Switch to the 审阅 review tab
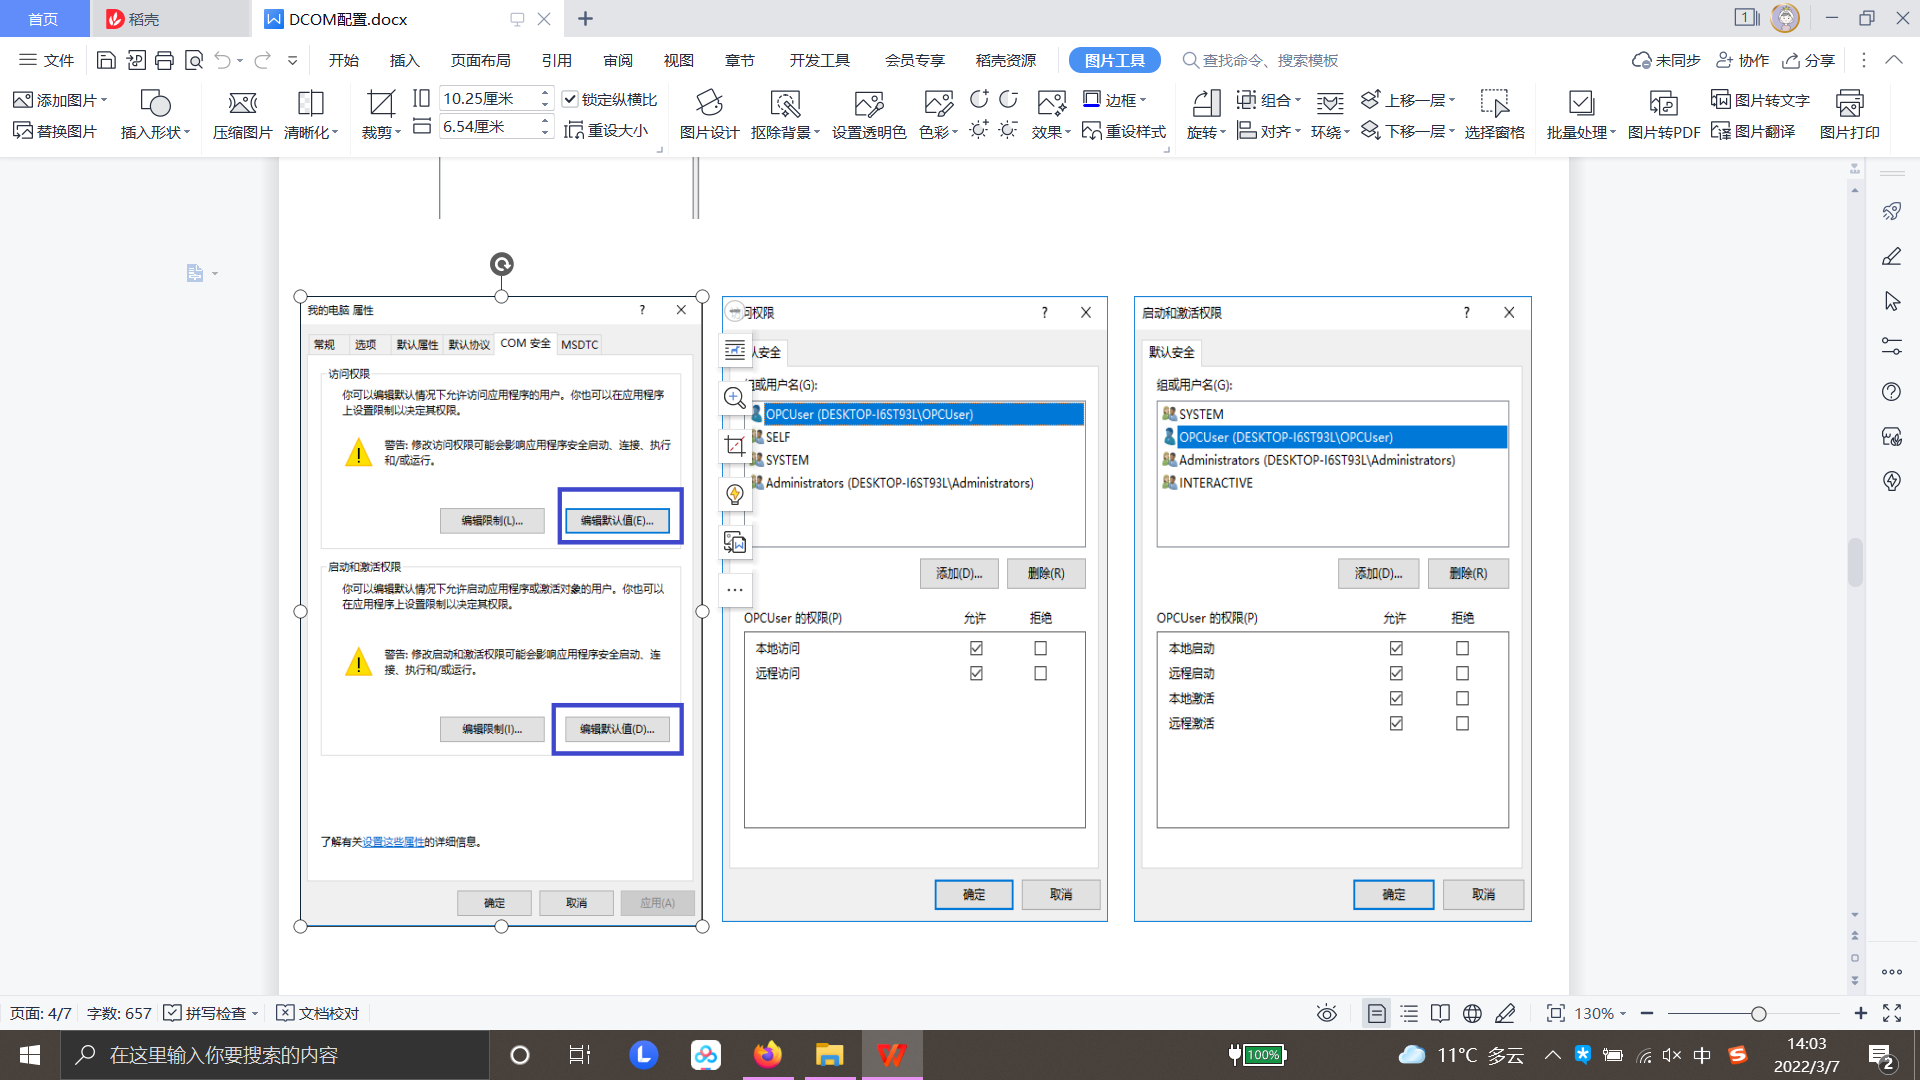This screenshot has height=1080, width=1920. point(617,60)
